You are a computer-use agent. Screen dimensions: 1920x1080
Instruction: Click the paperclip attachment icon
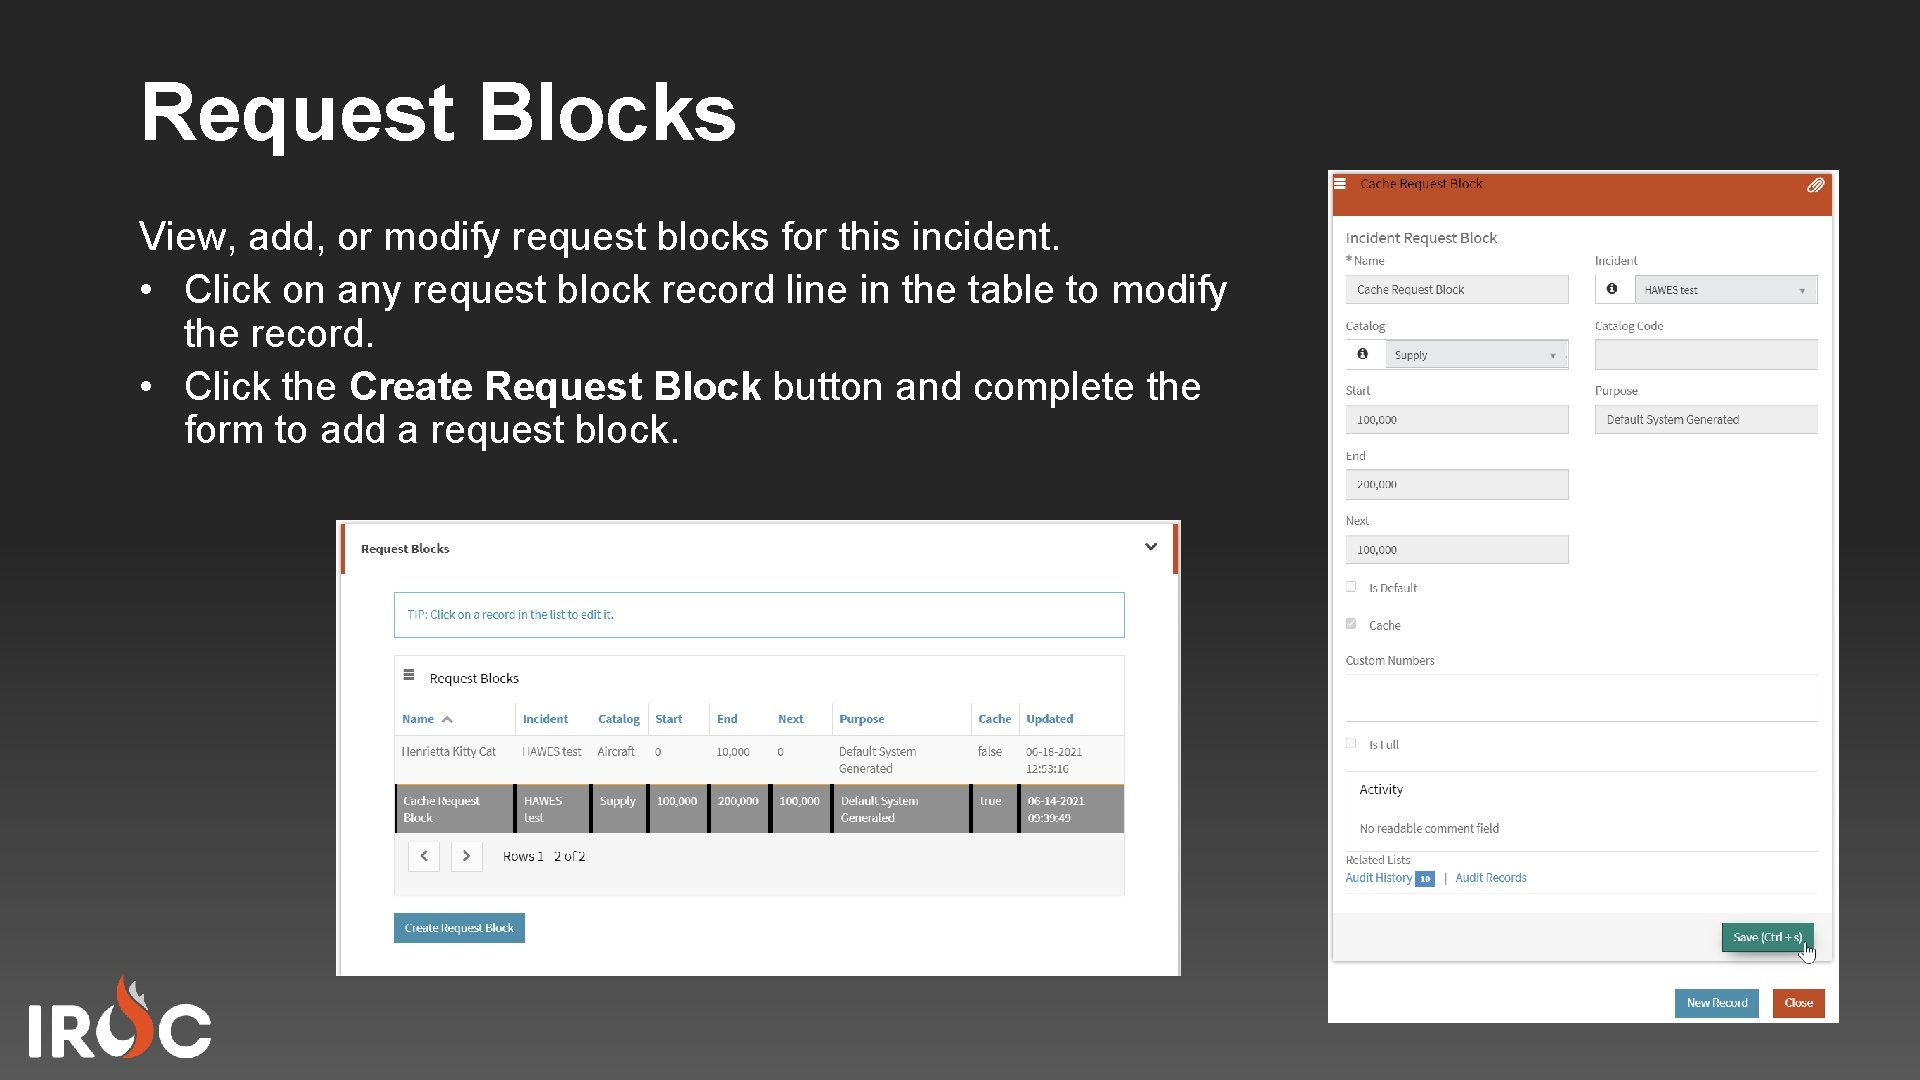tap(1815, 185)
